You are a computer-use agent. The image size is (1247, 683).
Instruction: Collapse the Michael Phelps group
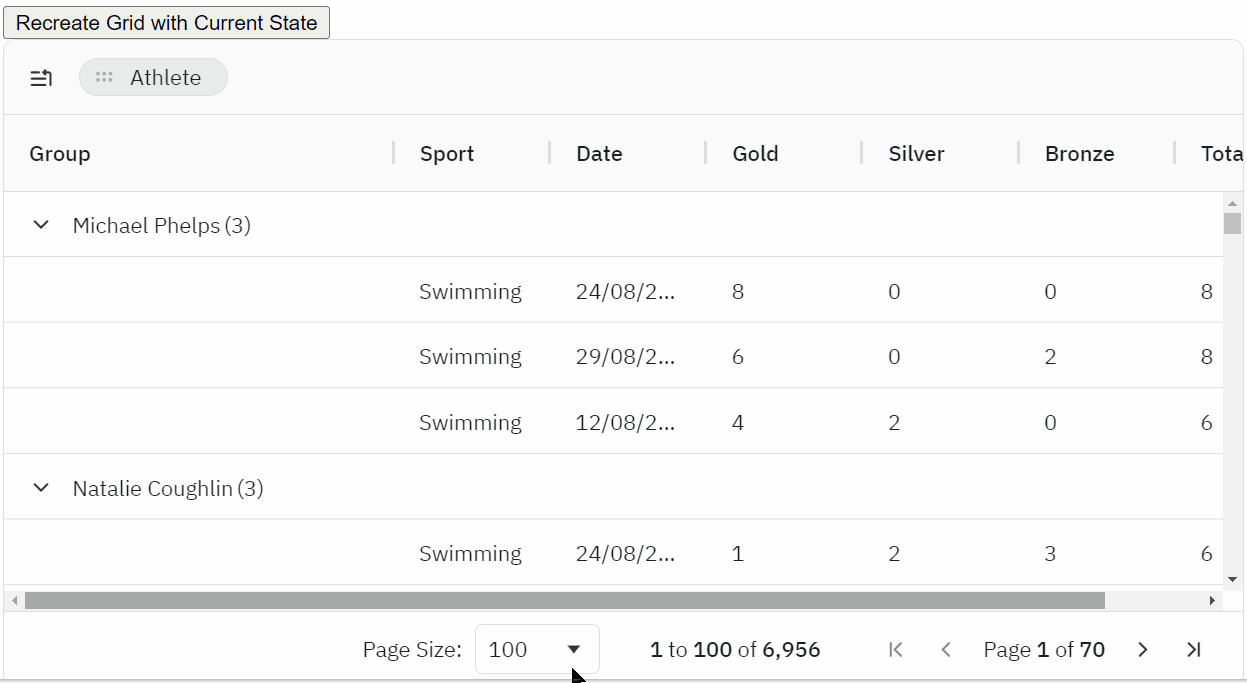pos(41,225)
